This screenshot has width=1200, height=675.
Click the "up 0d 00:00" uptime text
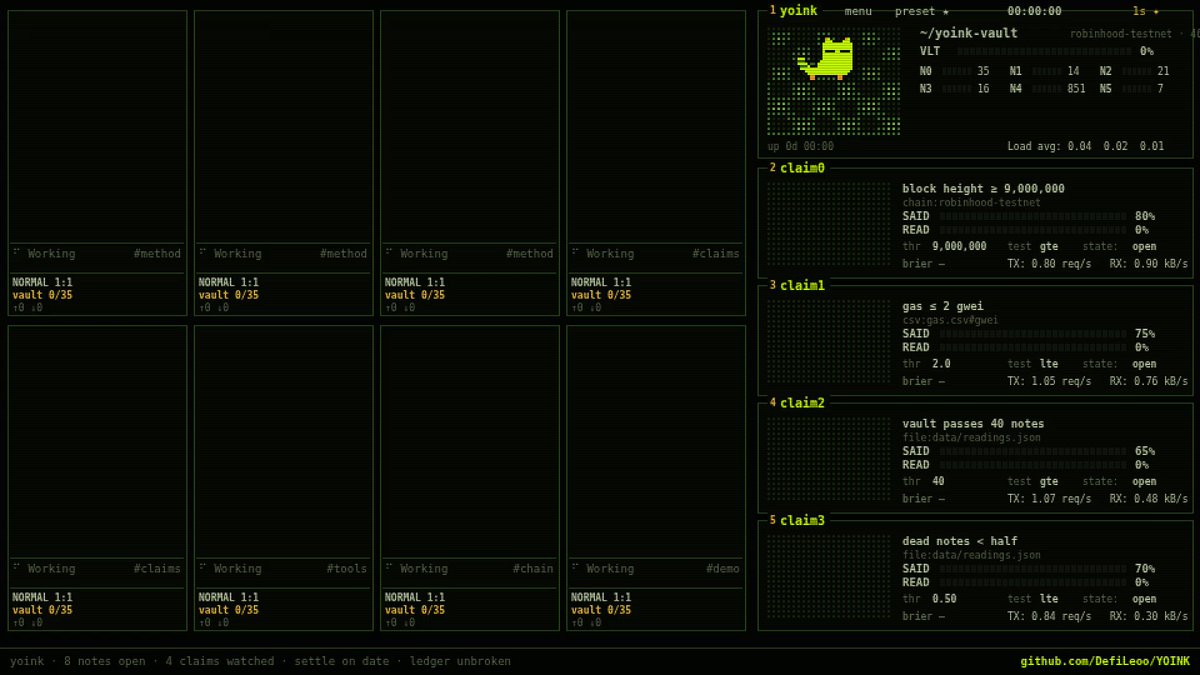(x=800, y=146)
